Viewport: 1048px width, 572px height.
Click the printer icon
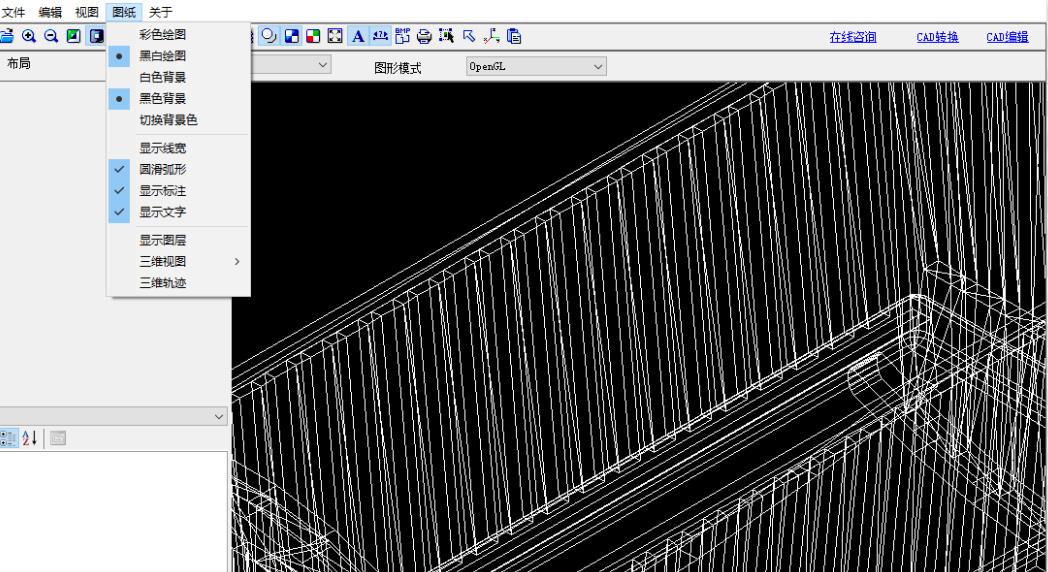(424, 36)
